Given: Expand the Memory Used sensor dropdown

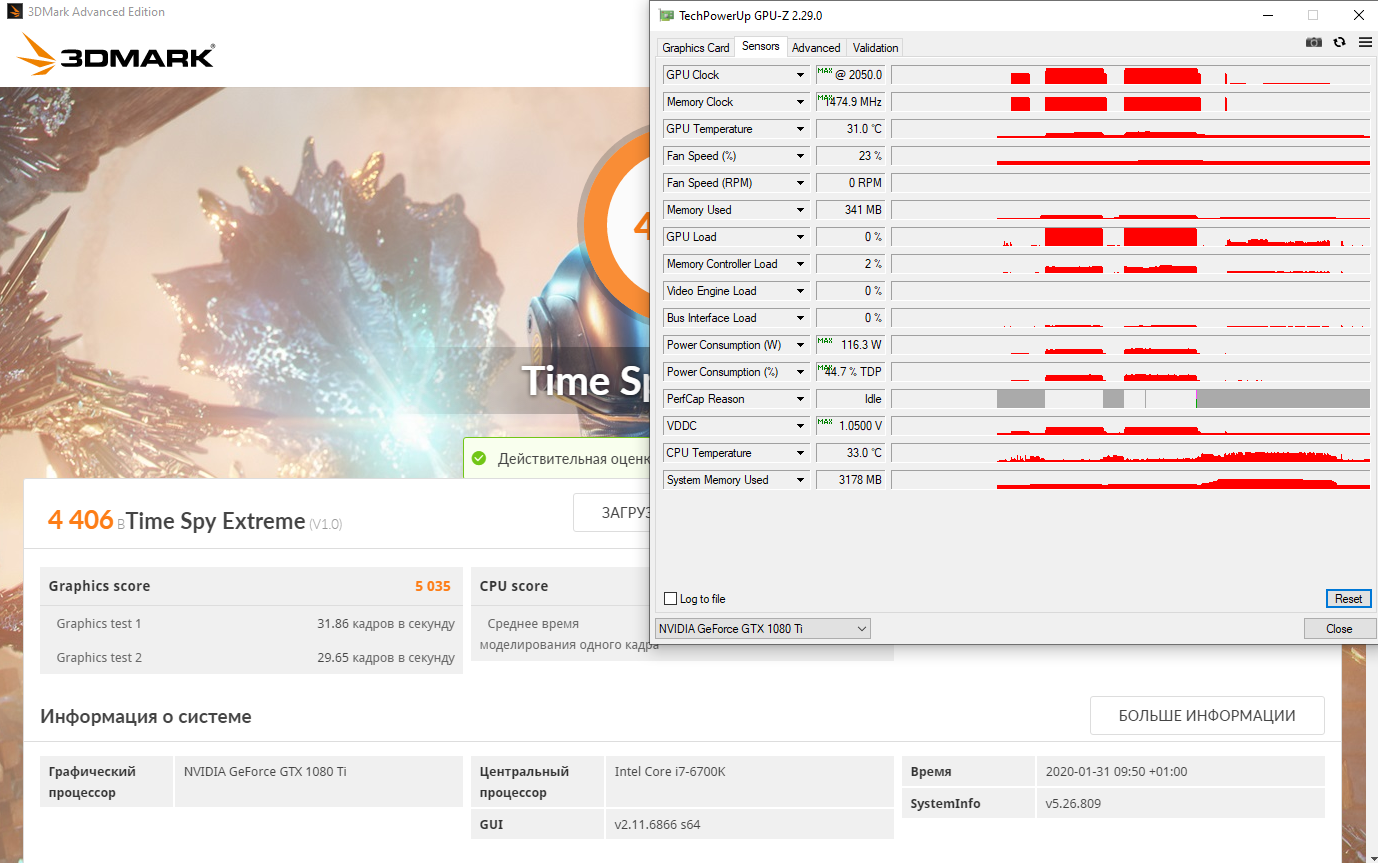Looking at the screenshot, I should 800,210.
